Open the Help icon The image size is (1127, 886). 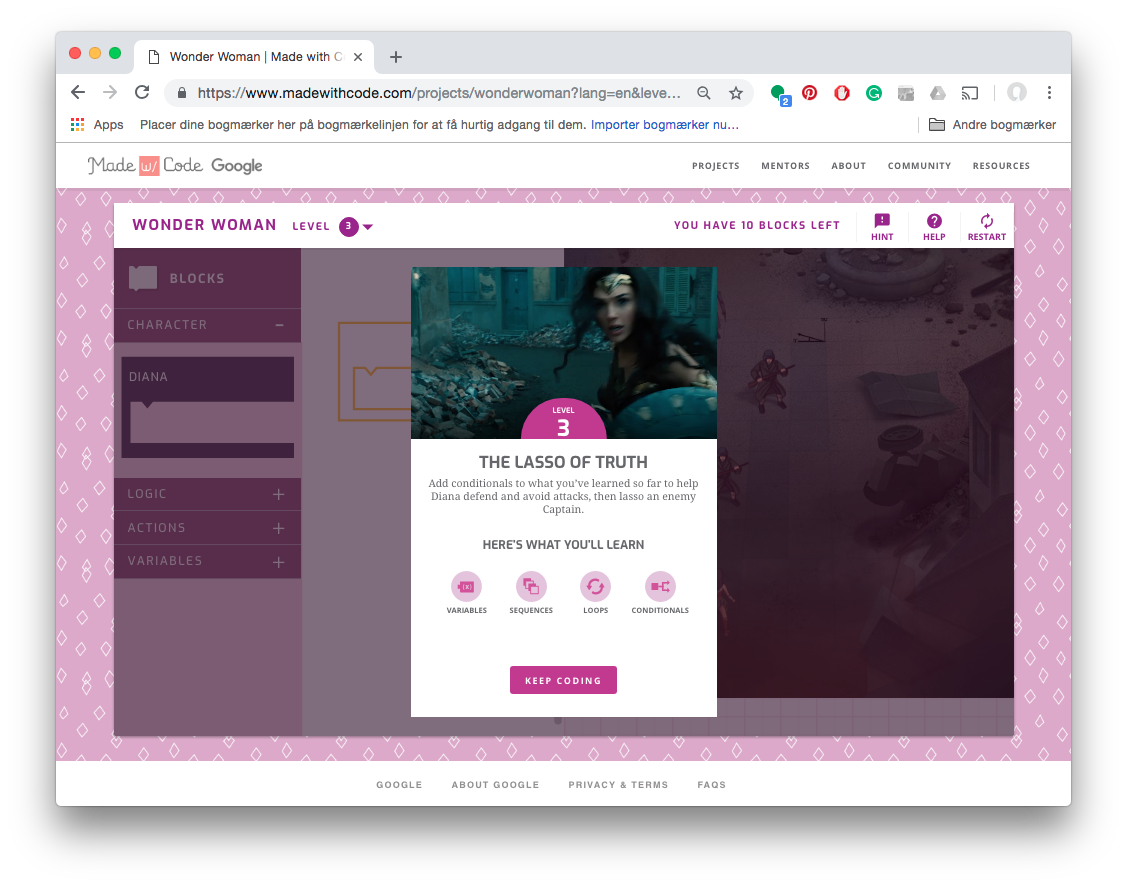pos(934,221)
